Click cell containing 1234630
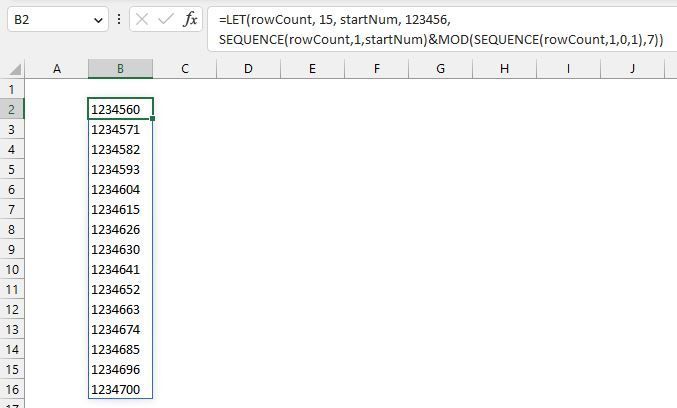 pos(120,250)
